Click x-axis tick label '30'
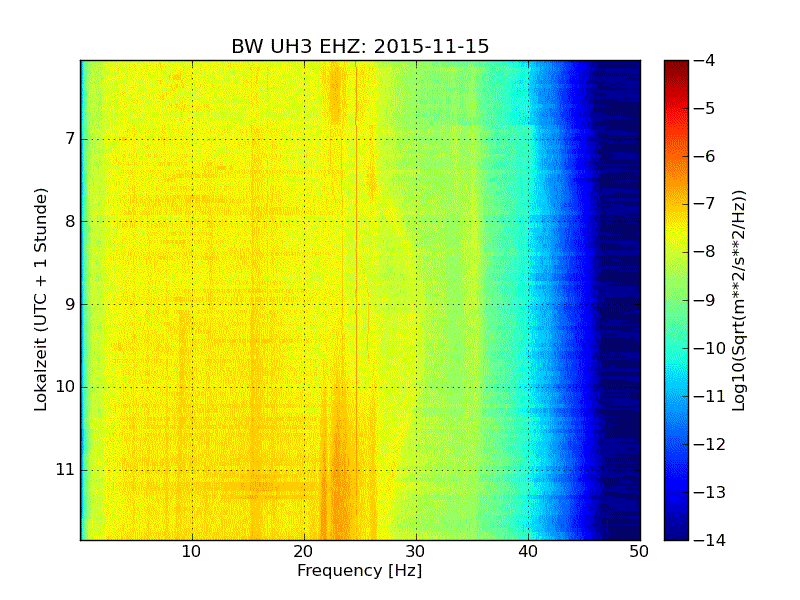Screen dimensions: 800x600 (x=416, y=552)
